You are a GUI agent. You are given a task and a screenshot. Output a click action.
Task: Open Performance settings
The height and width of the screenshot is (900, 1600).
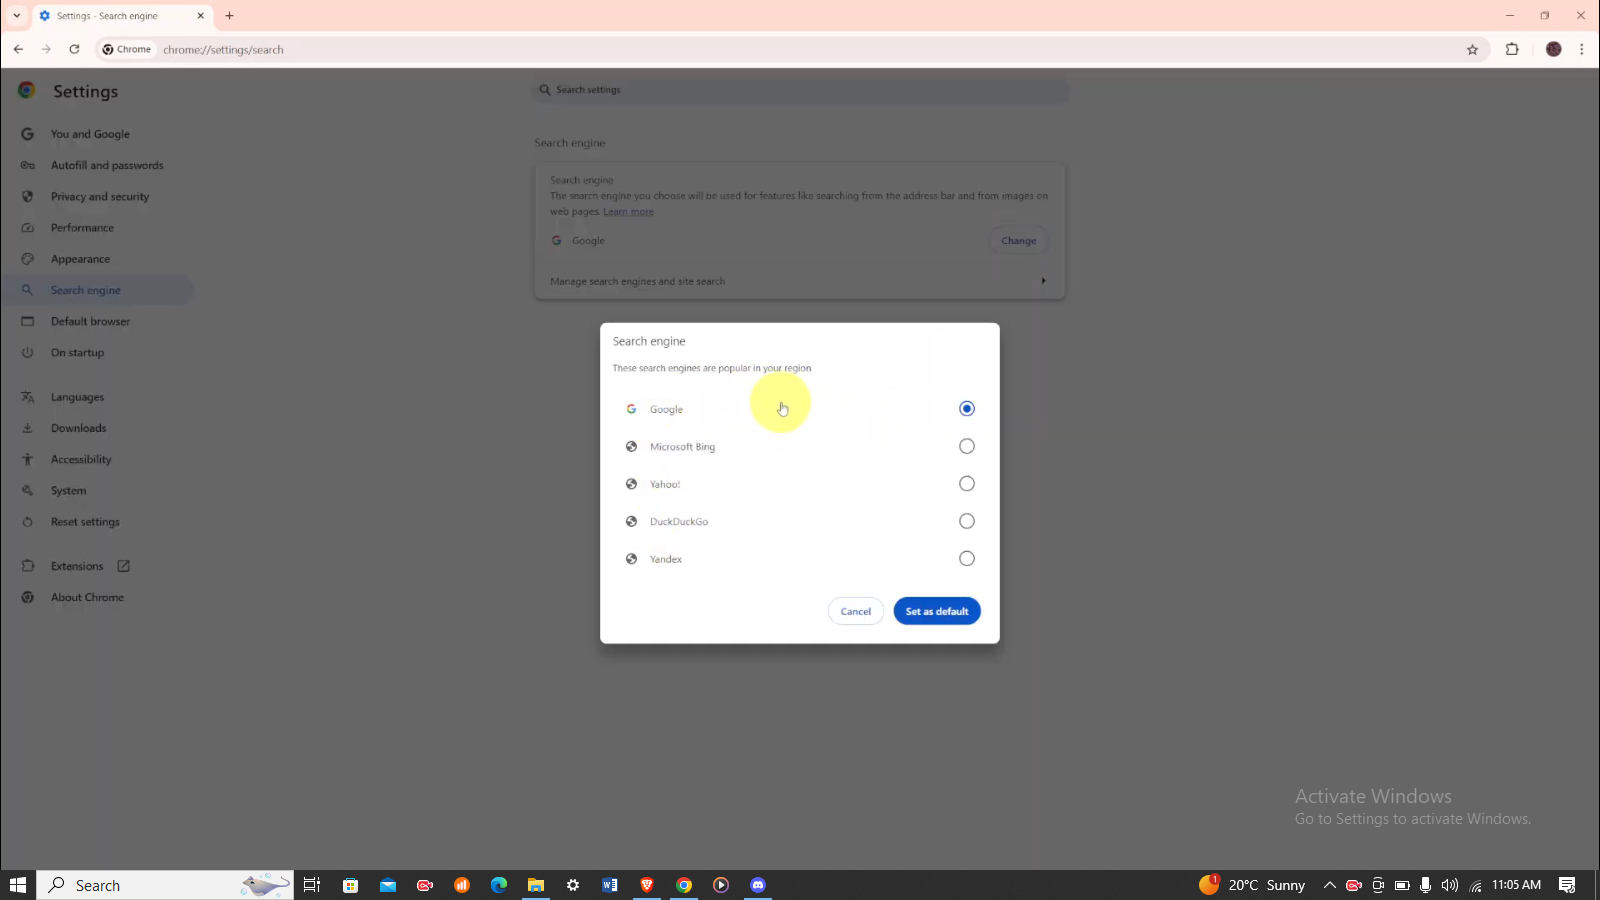[82, 227]
